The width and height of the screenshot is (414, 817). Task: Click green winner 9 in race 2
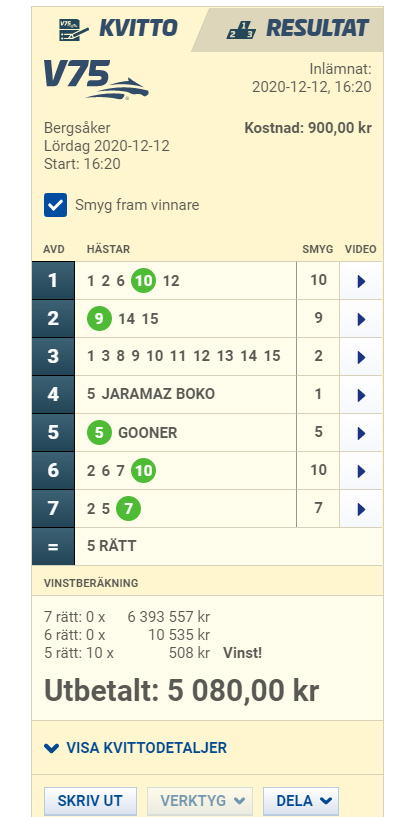tap(99, 319)
